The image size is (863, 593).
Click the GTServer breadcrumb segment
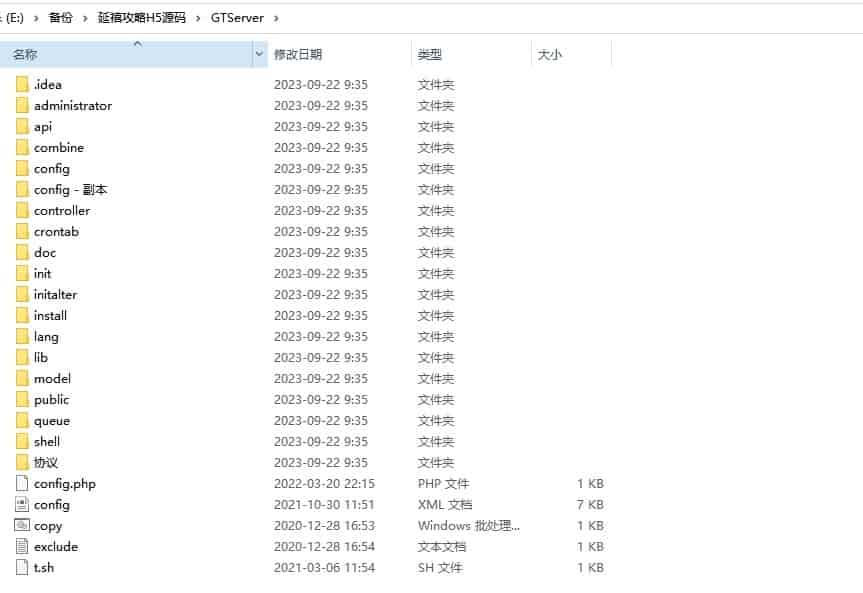click(237, 18)
